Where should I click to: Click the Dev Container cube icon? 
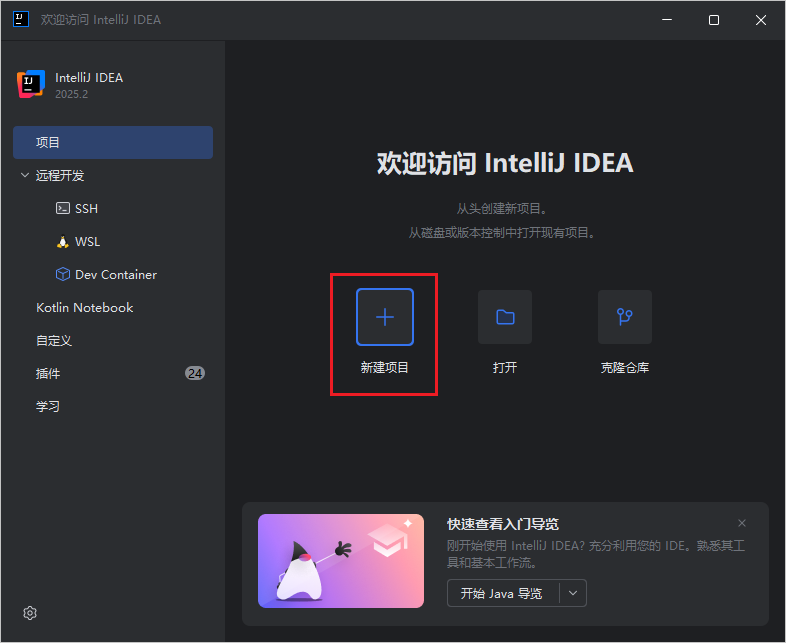pos(63,275)
